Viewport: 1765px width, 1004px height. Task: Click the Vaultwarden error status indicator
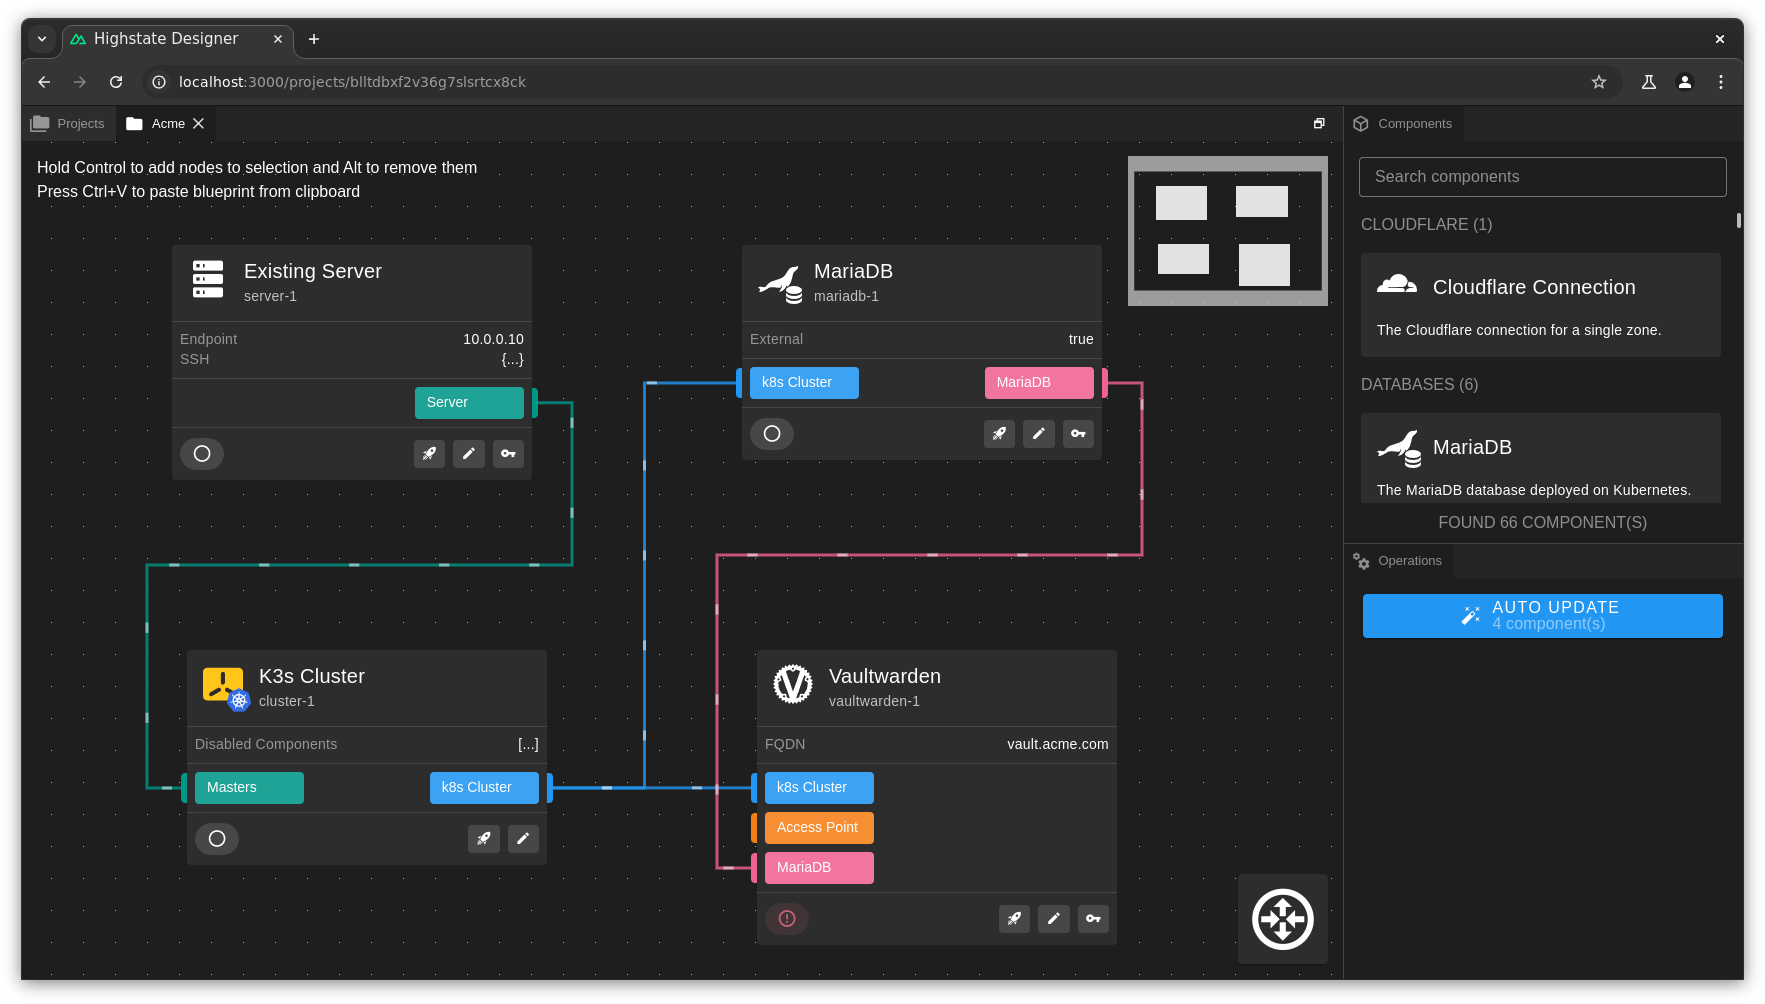(x=787, y=919)
